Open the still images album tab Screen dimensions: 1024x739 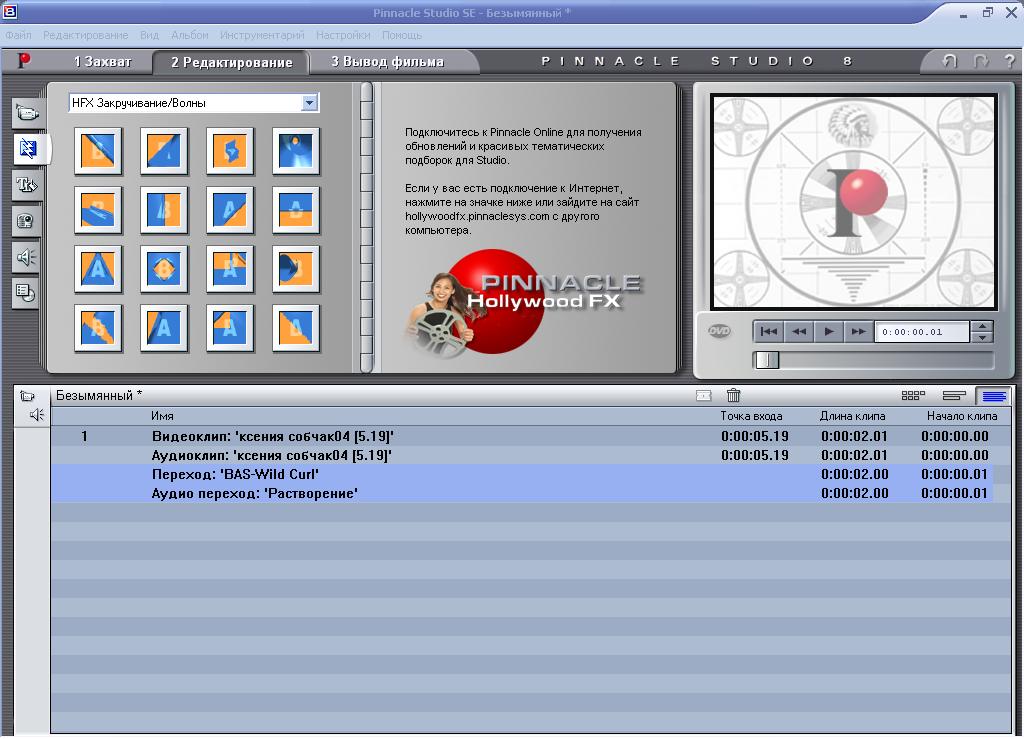(27, 222)
